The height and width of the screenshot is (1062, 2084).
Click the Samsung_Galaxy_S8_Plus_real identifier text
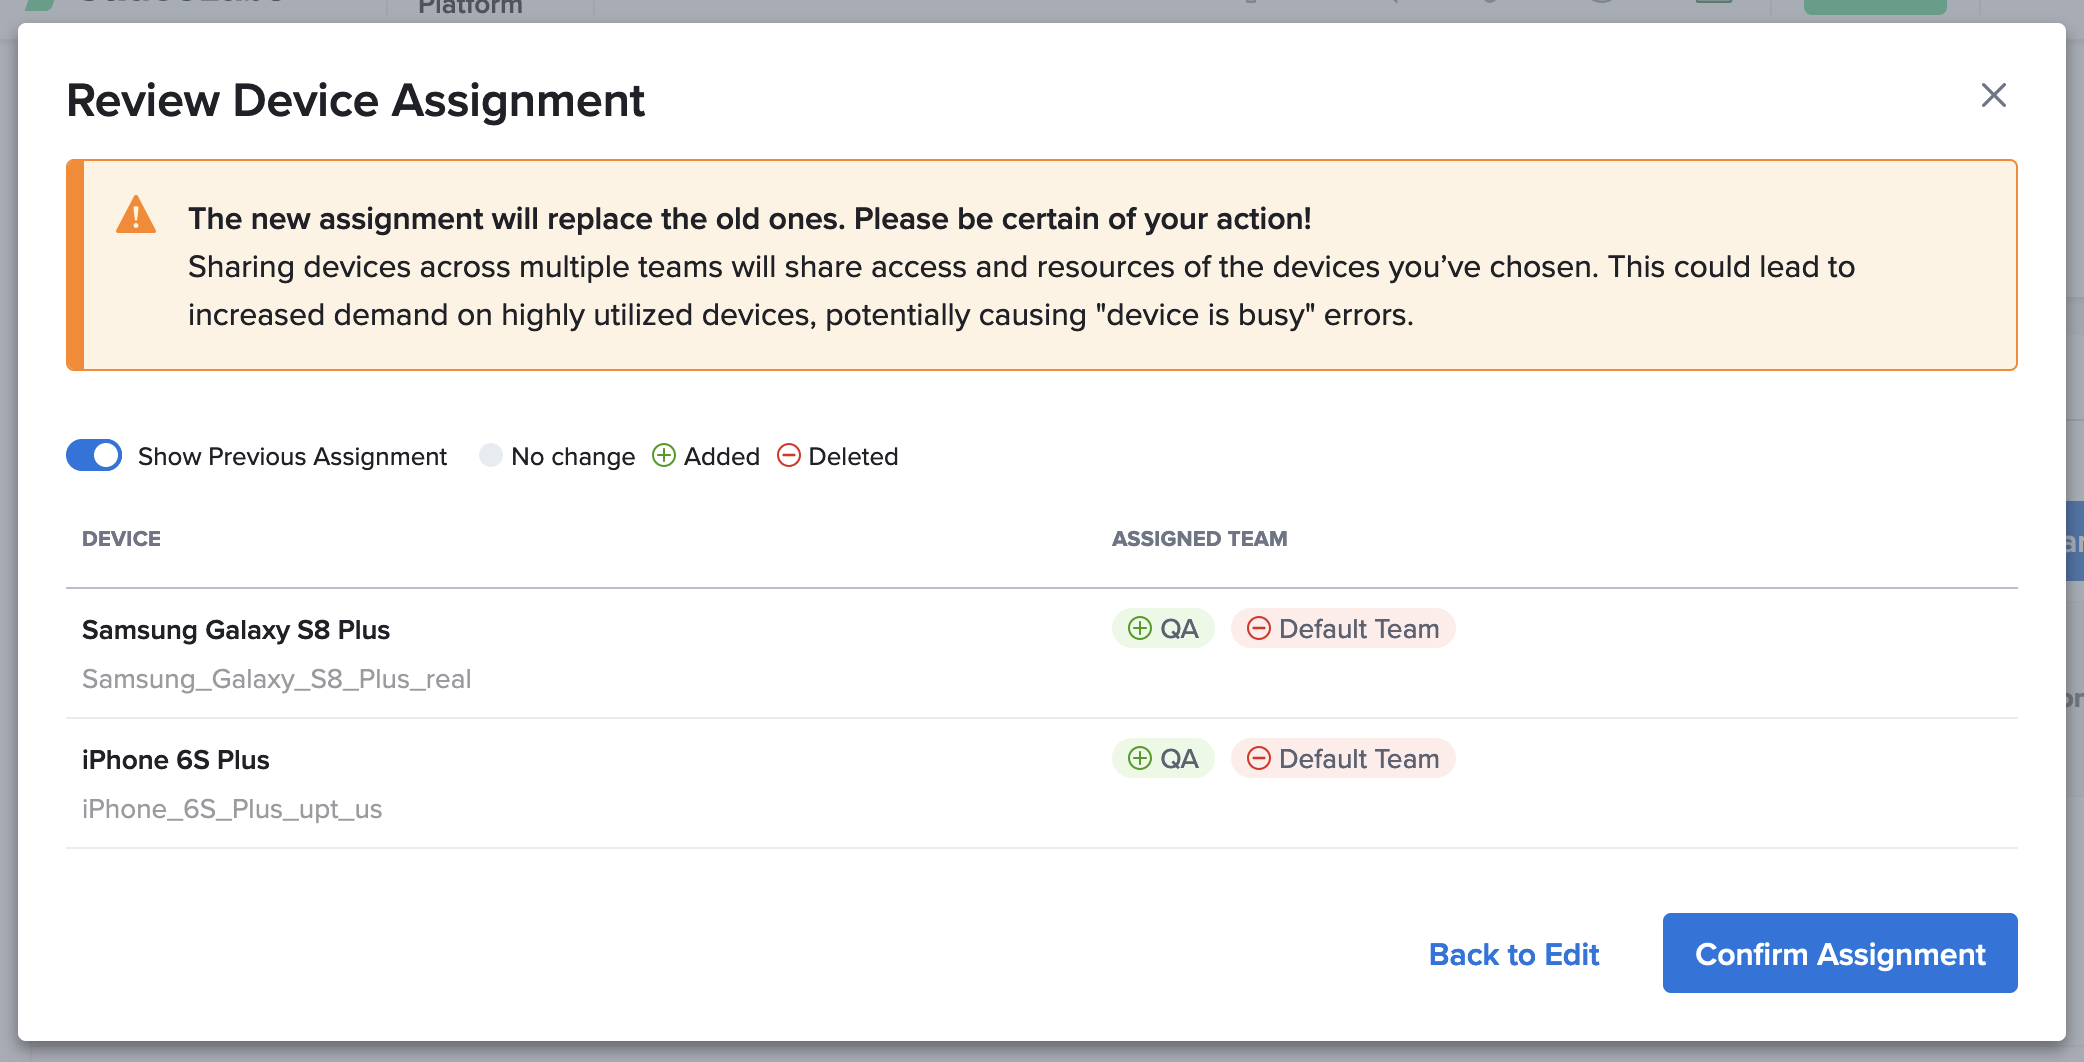point(276,679)
